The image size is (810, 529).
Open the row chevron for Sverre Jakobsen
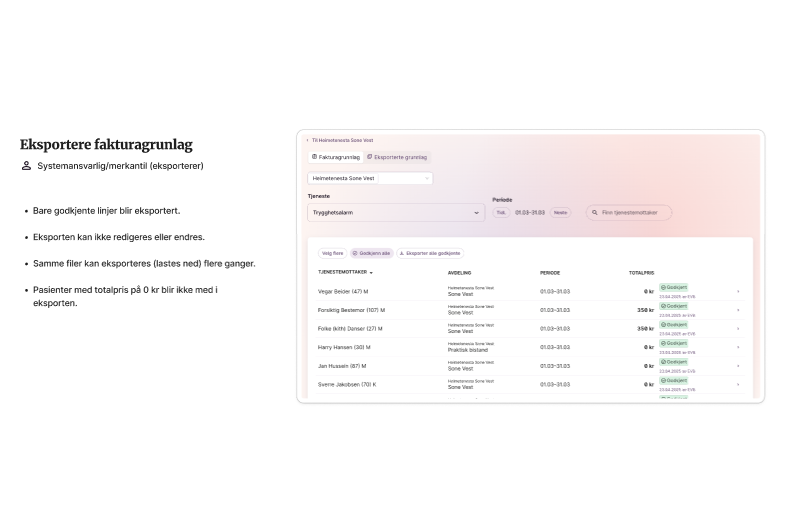738,384
